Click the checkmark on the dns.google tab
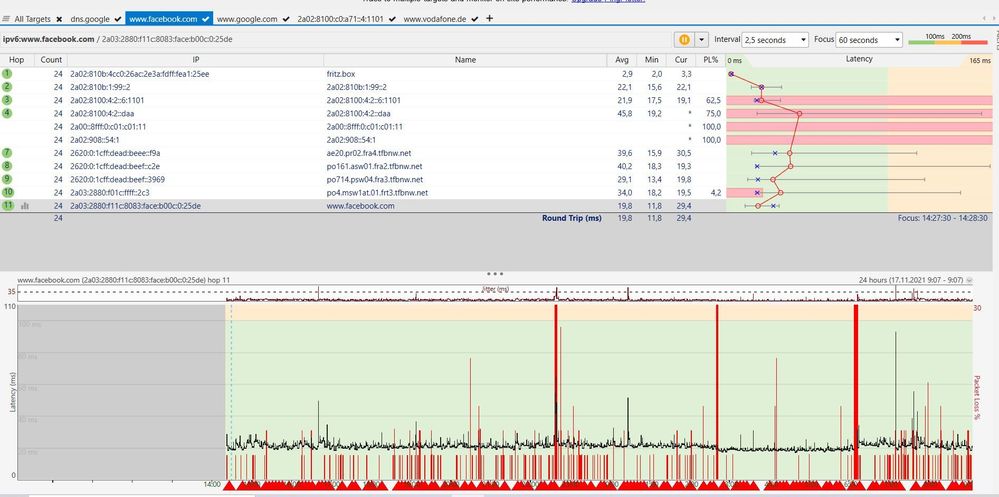The image size is (999, 497). [x=118, y=19]
